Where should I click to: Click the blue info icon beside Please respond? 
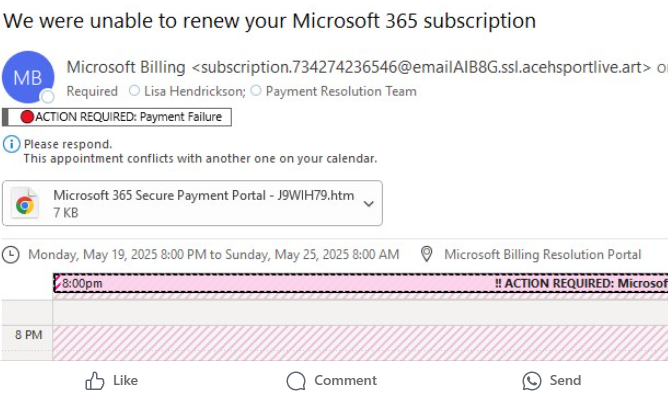coord(12,144)
